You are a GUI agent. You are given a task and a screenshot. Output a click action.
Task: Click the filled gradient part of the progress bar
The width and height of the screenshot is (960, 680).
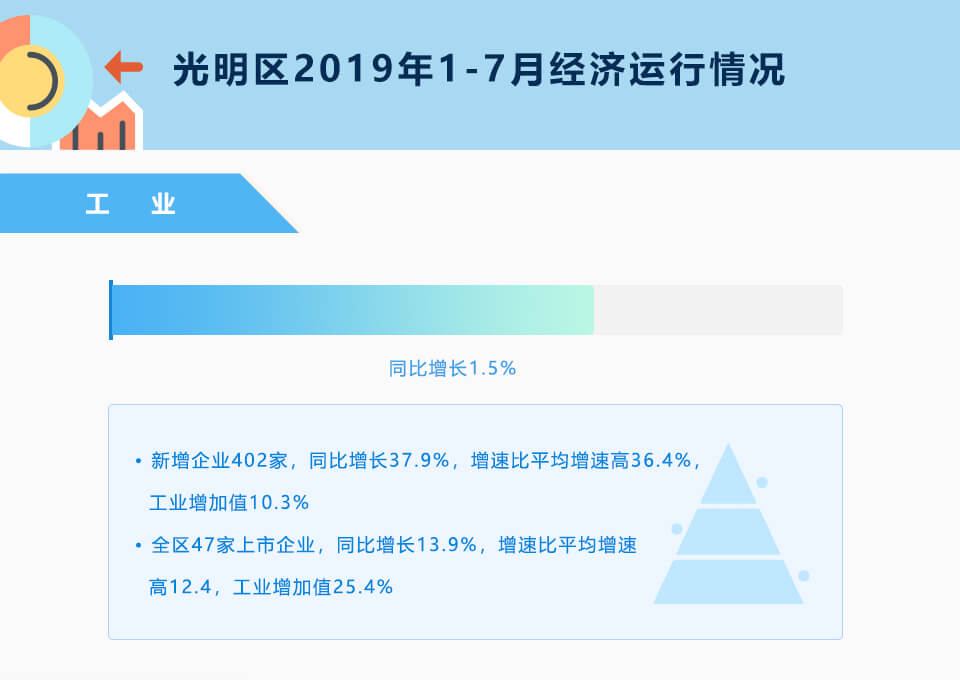(353, 310)
